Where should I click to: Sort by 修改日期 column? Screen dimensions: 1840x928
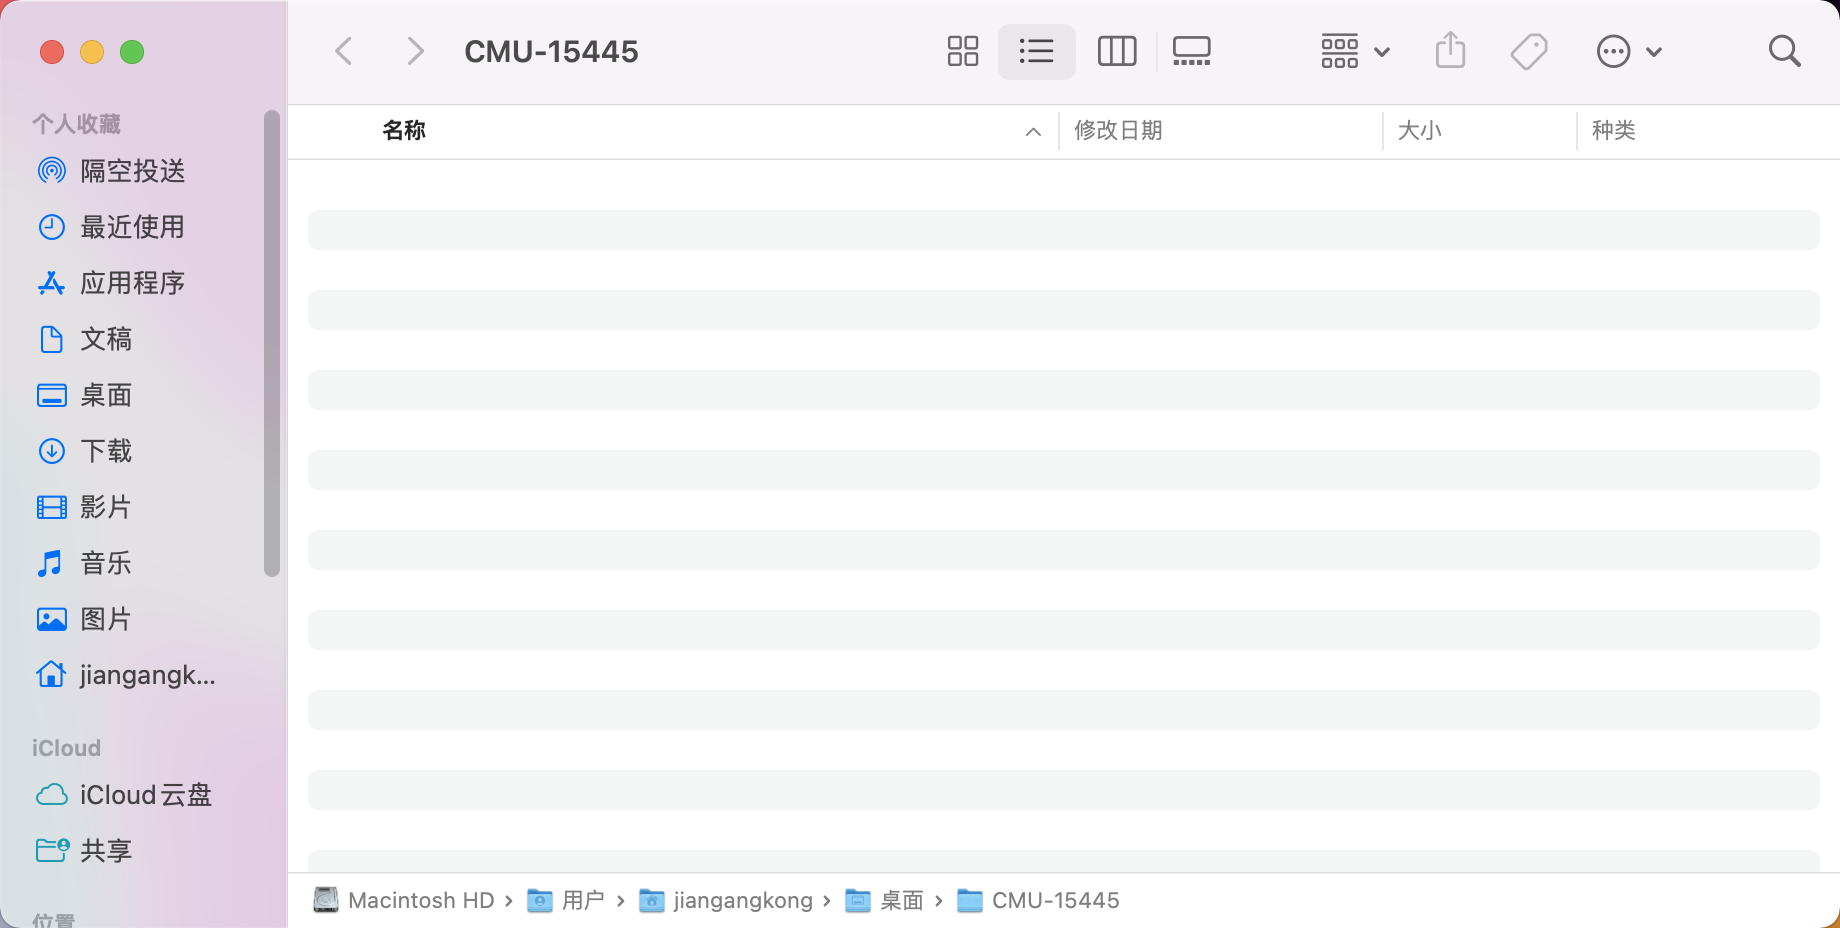click(x=1118, y=130)
